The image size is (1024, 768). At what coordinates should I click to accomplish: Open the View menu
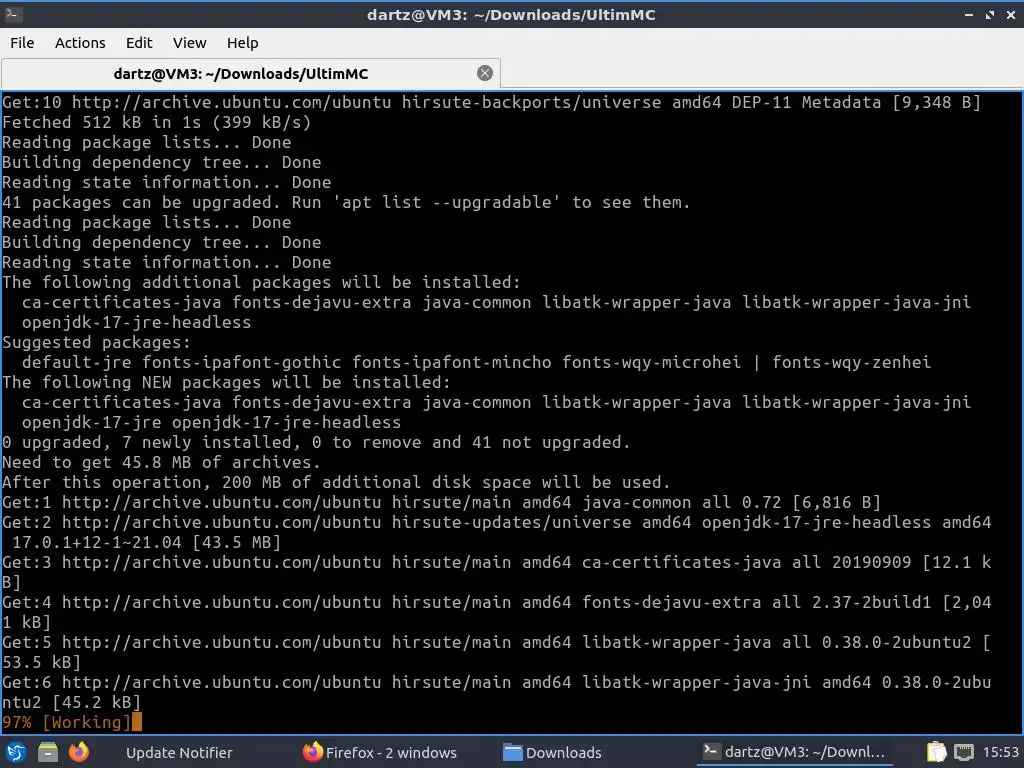tap(189, 42)
